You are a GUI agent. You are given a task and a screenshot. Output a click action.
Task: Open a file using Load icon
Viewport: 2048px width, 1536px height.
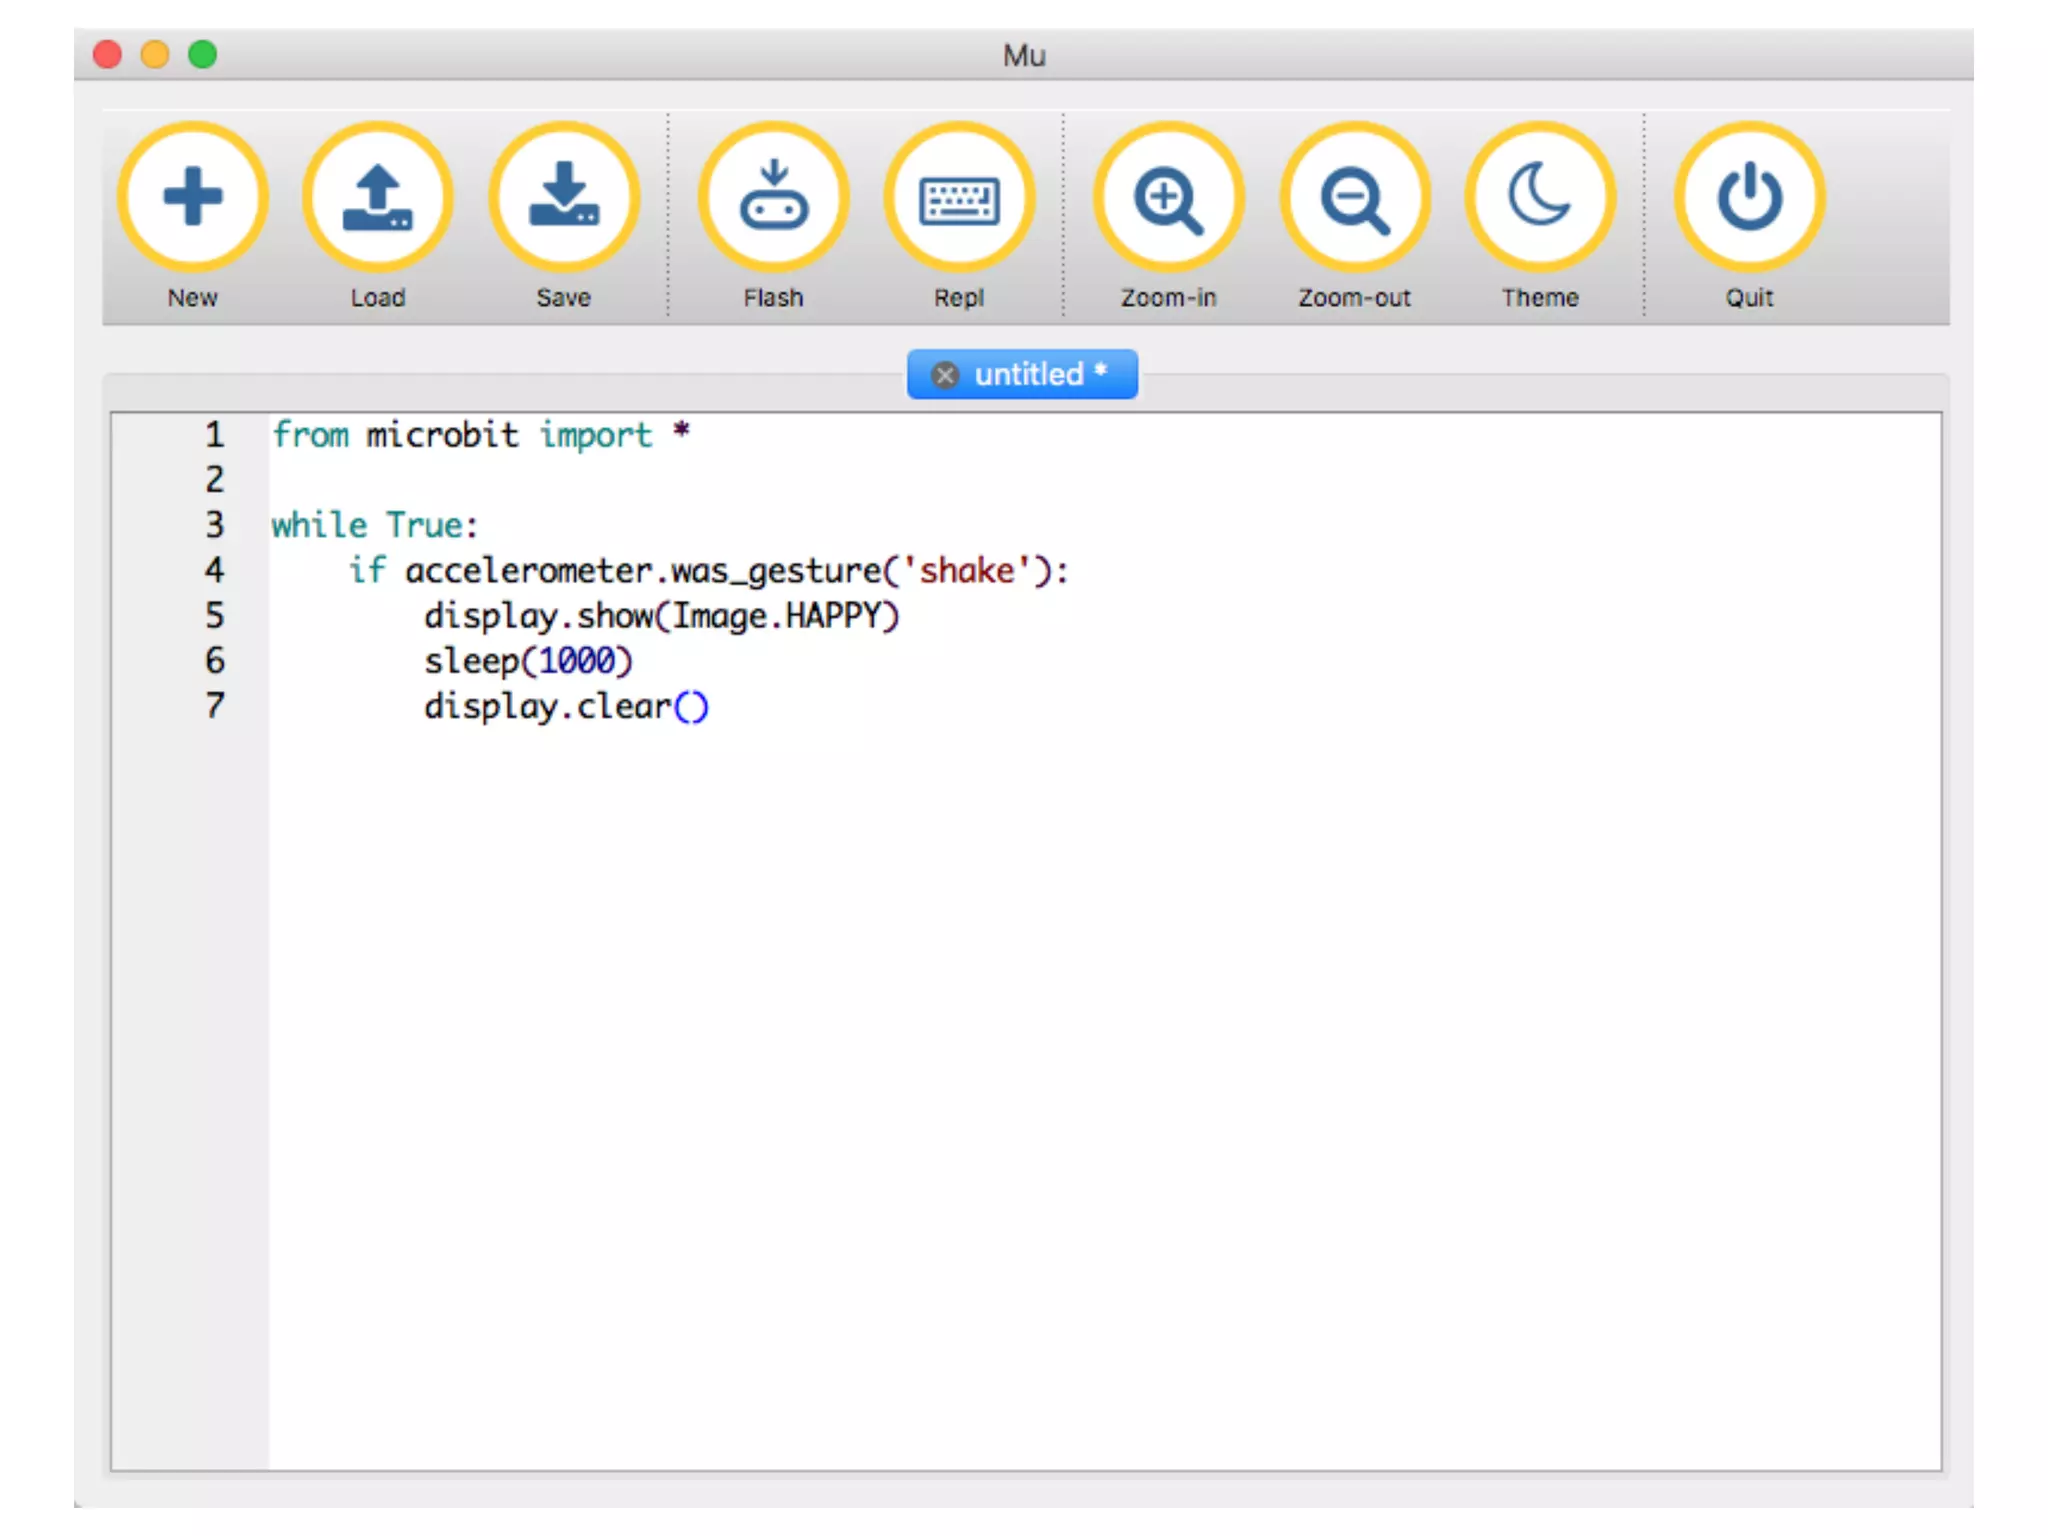tap(378, 197)
